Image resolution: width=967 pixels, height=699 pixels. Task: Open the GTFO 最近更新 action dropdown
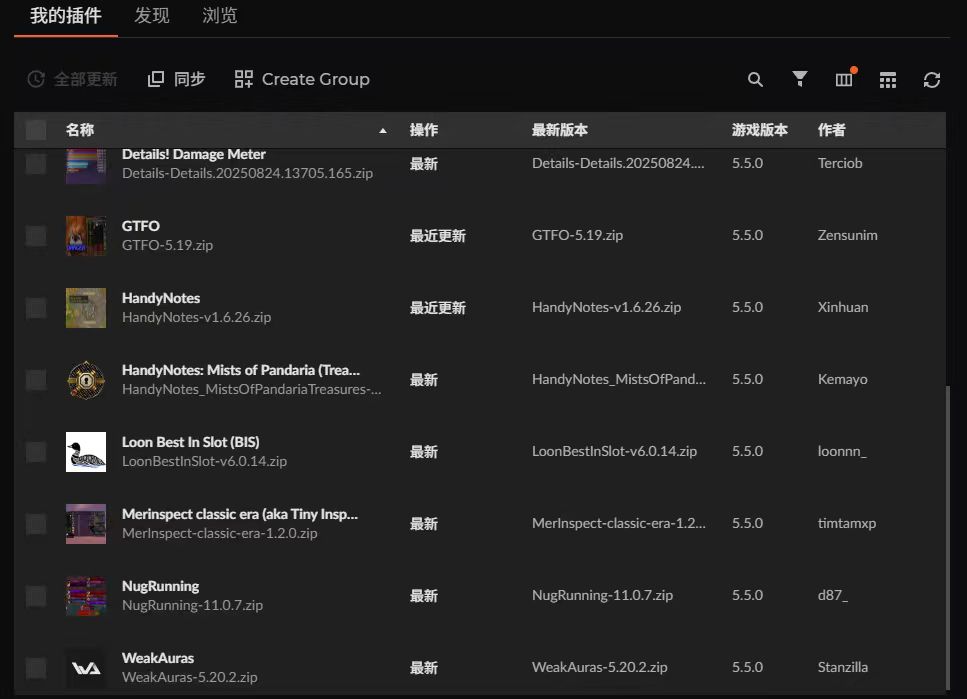[437, 236]
